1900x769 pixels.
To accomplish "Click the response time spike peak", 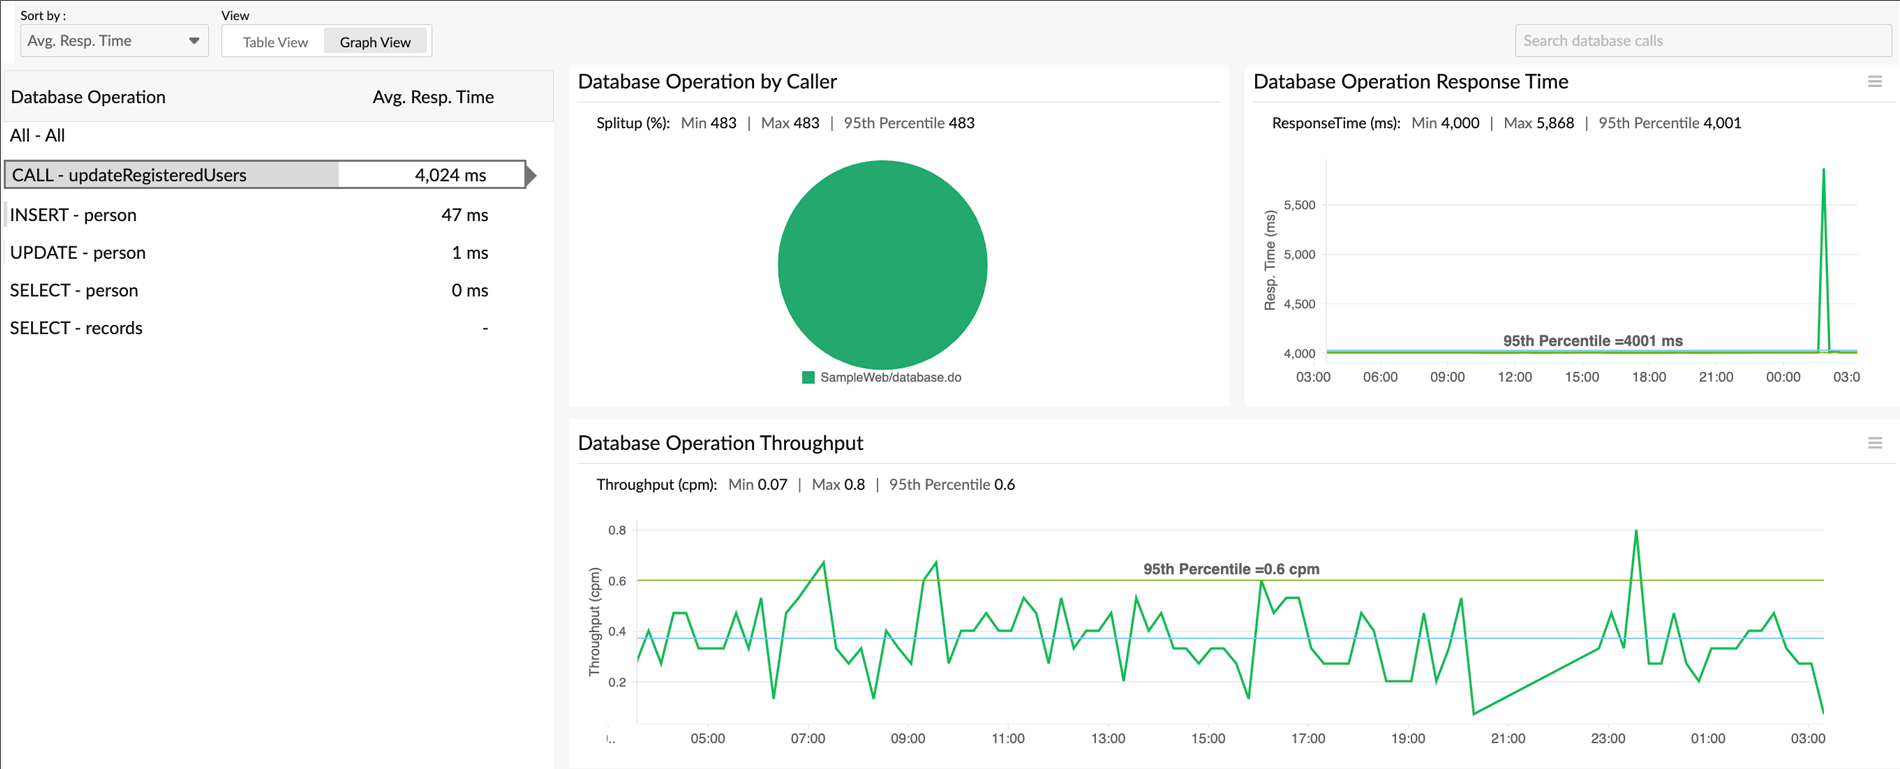I will (x=1823, y=170).
